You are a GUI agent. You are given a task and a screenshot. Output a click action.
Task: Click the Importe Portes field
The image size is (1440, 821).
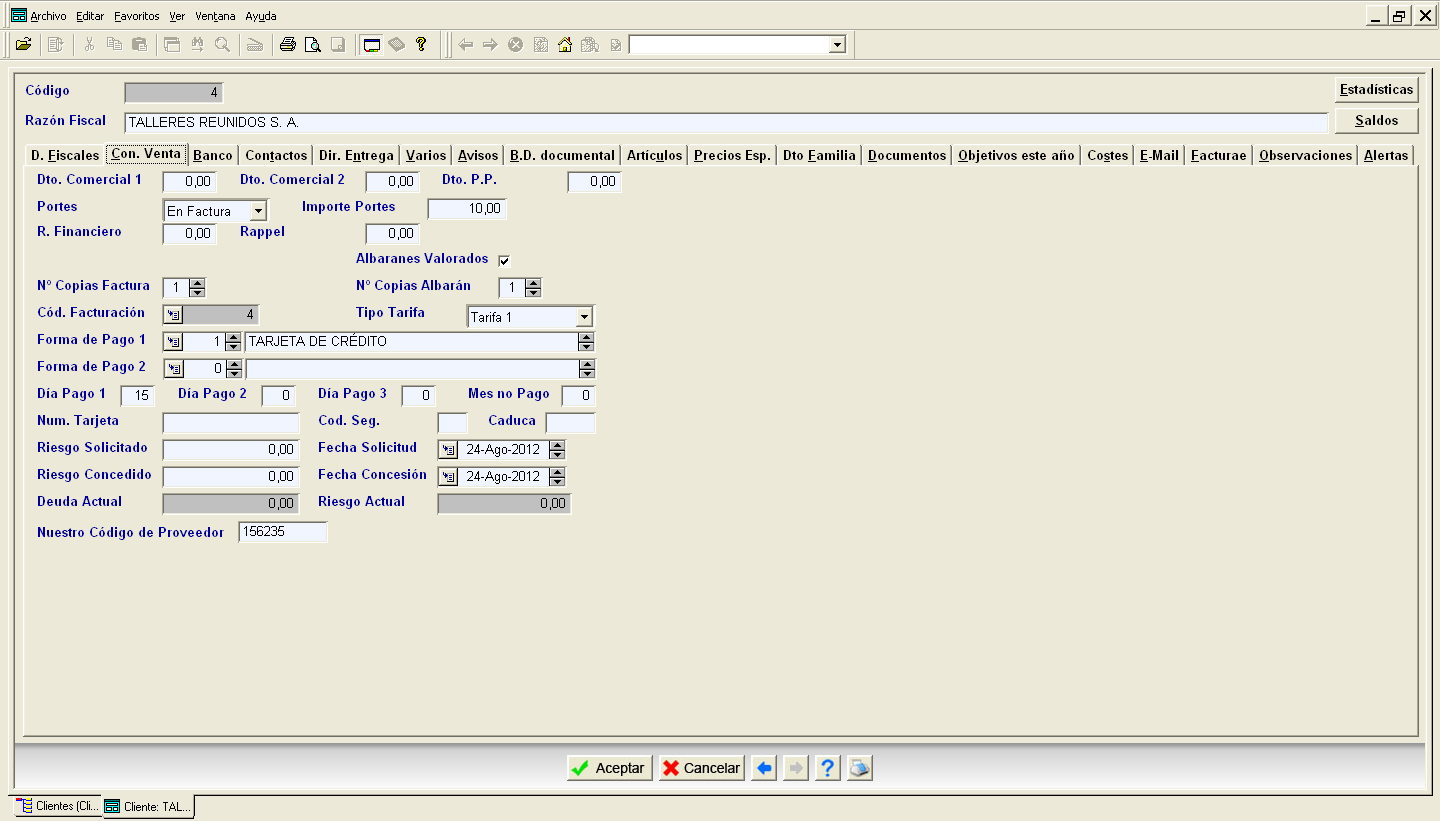pos(467,209)
